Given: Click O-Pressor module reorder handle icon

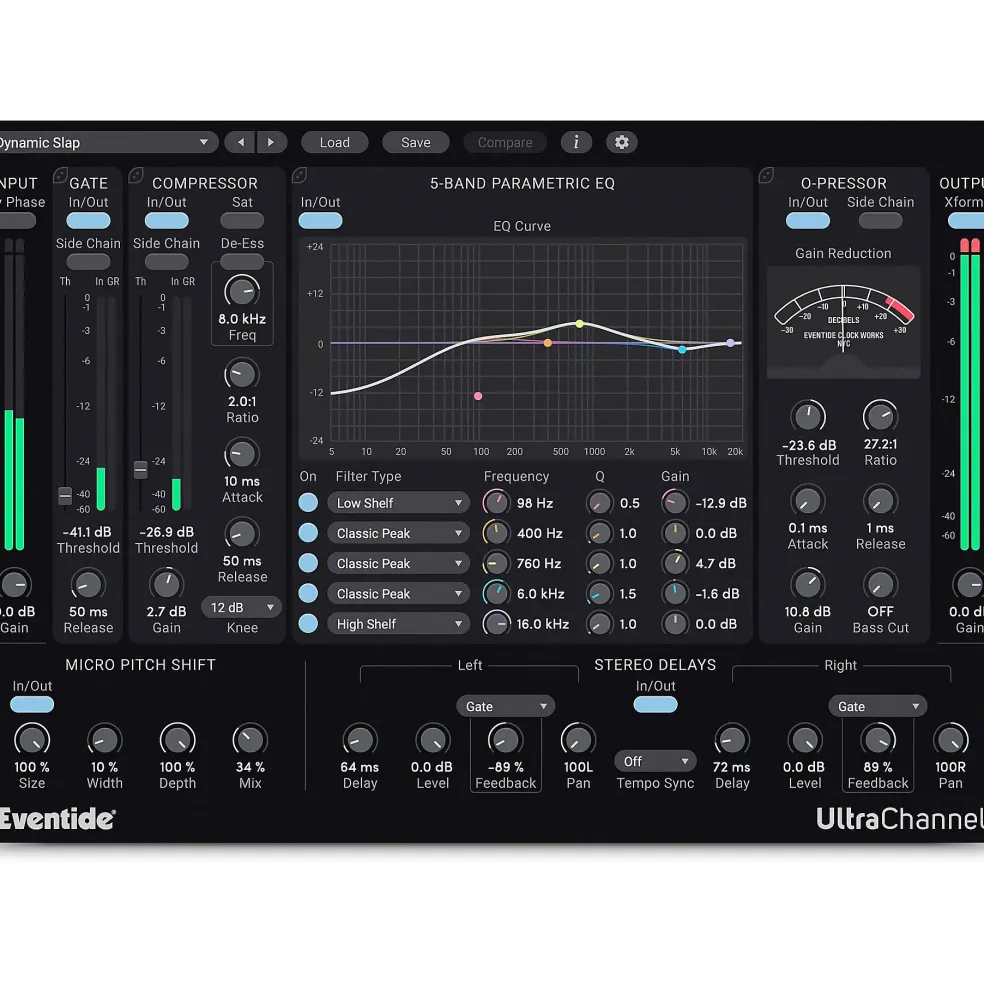Looking at the screenshot, I should pyautogui.click(x=767, y=175).
